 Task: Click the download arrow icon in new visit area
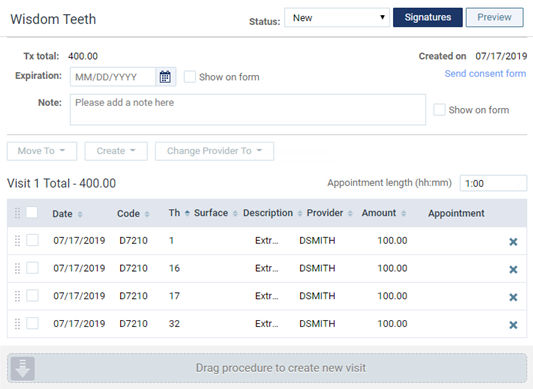pos(23,369)
